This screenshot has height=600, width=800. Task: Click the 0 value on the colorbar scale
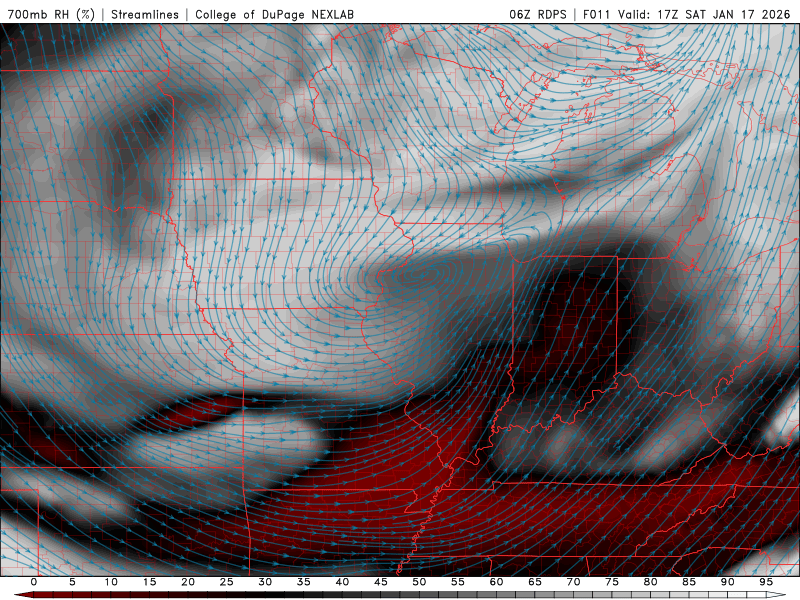point(34,582)
